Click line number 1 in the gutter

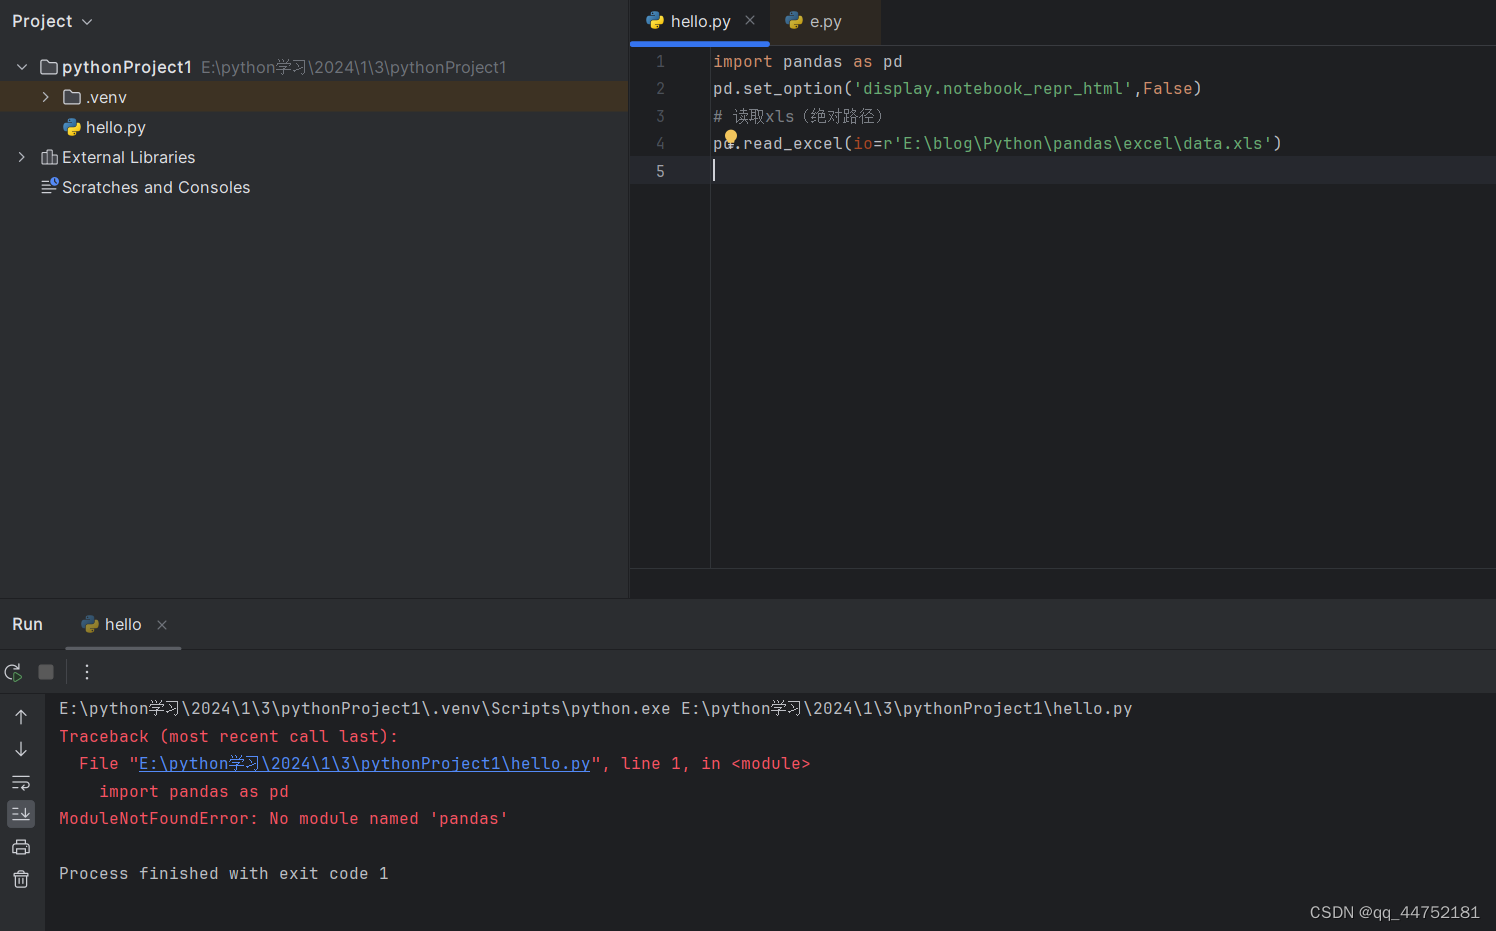[x=660, y=62]
